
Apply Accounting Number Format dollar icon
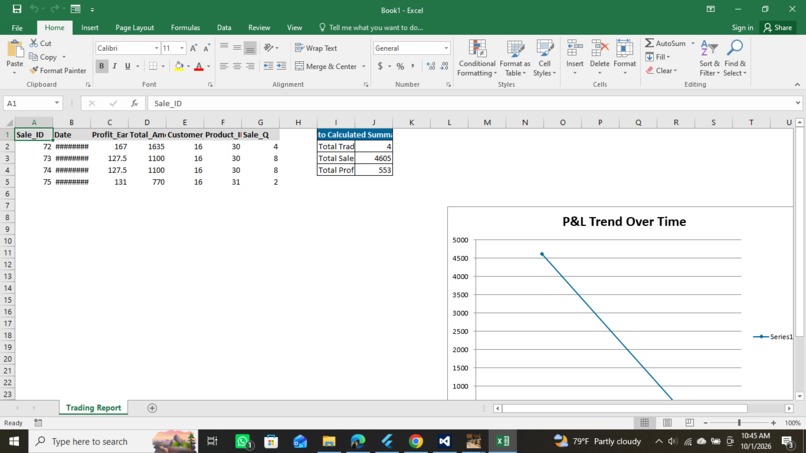tap(380, 66)
